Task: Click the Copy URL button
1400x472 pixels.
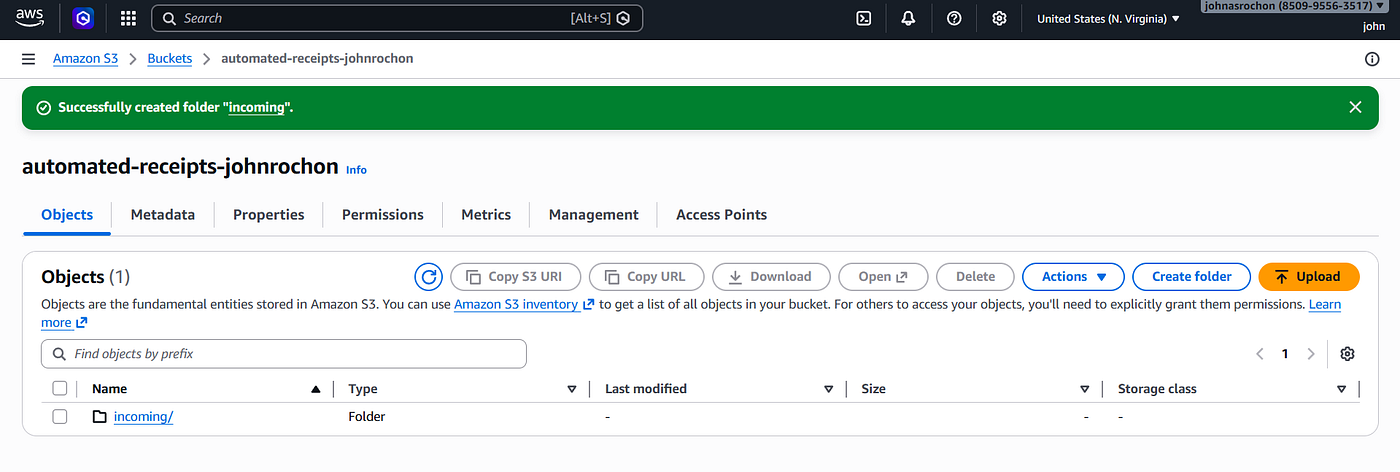Action: [646, 277]
